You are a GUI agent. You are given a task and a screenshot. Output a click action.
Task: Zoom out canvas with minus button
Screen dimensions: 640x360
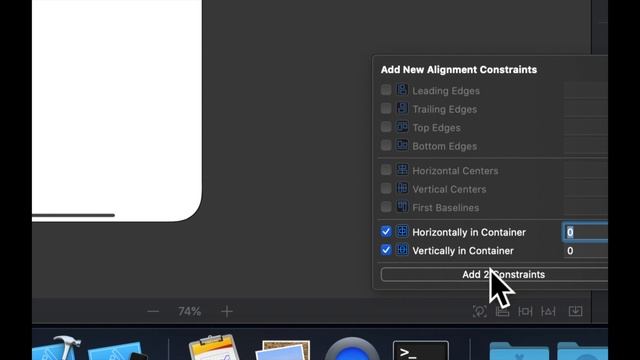click(153, 311)
